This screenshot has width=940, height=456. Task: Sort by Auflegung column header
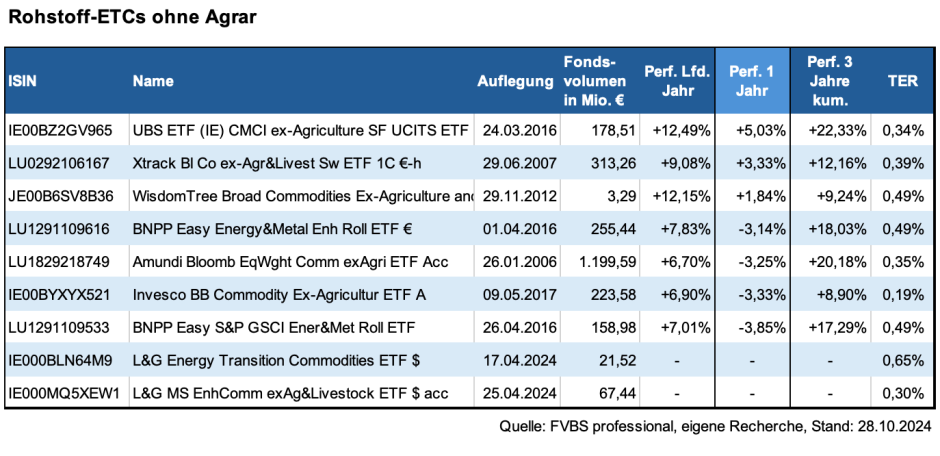point(515,81)
